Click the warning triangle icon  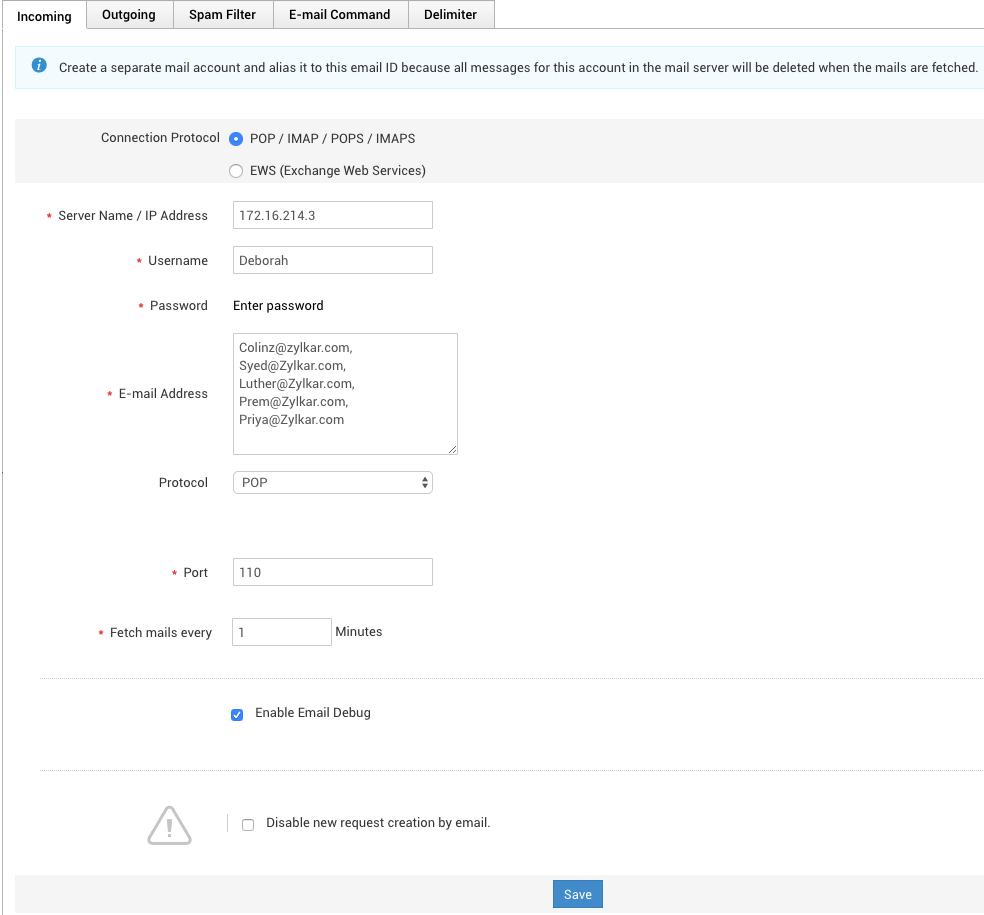pos(169,825)
